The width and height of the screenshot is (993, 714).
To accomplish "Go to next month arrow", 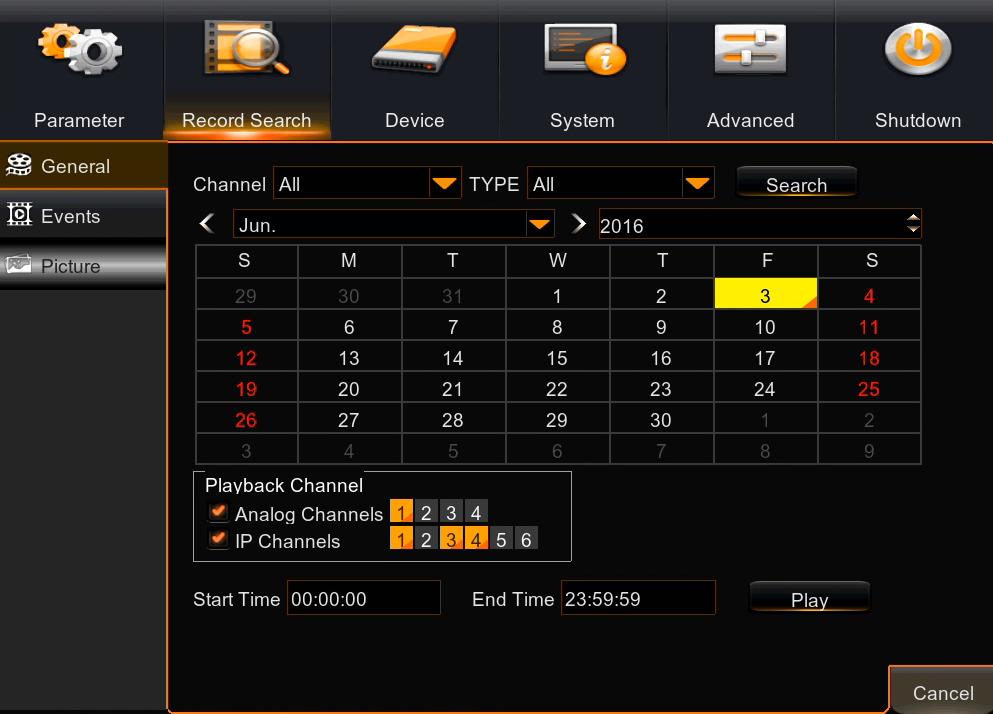I will coord(578,224).
